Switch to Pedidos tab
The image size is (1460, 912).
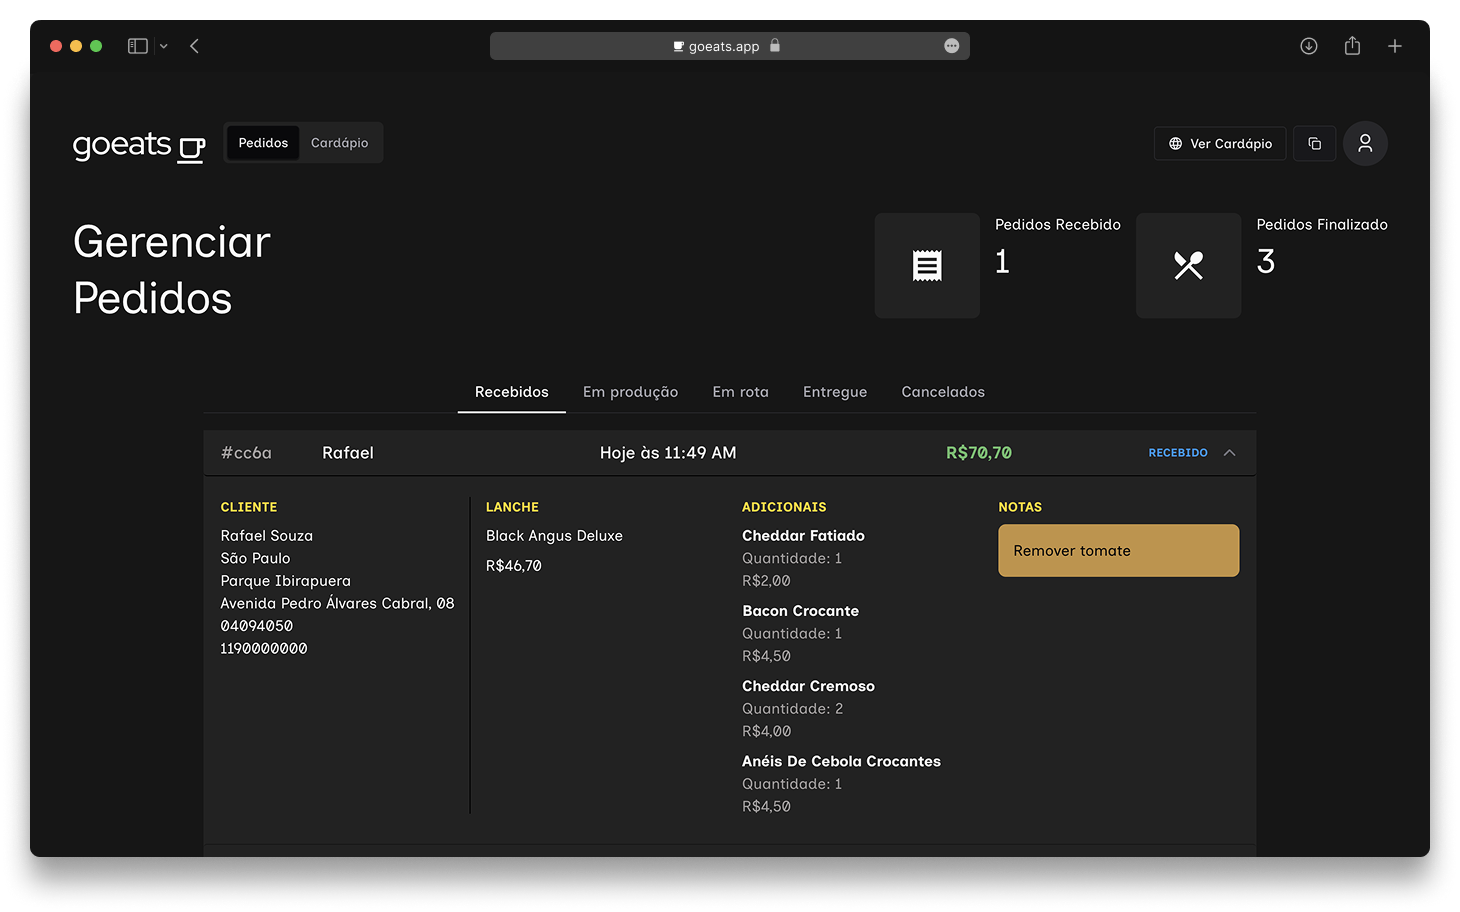(x=263, y=143)
